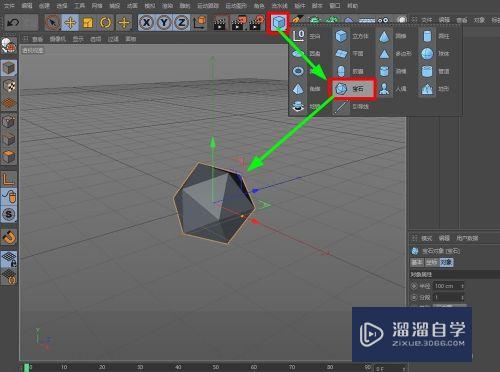Enable Axis mode L-shaped icon

pyautogui.click(x=9, y=179)
